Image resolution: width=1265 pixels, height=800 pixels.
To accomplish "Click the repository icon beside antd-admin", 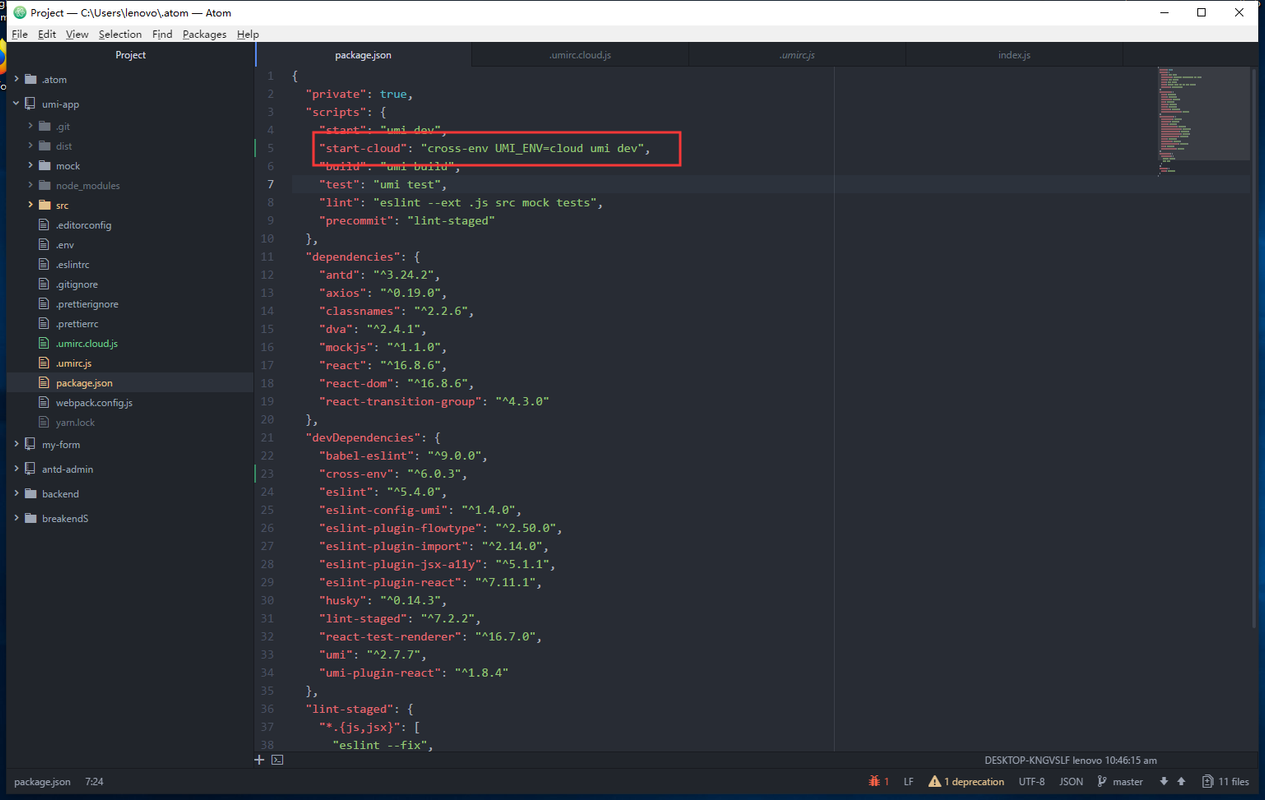I will tap(30, 469).
